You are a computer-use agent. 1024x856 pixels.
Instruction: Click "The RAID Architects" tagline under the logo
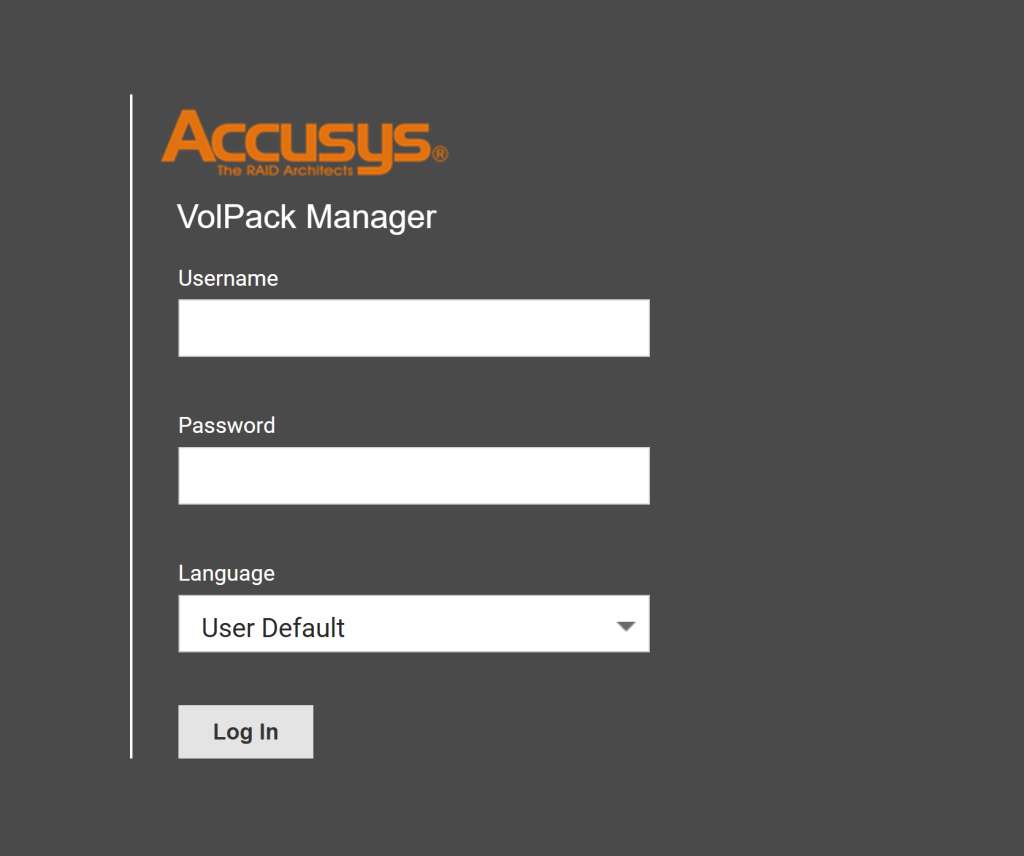coord(285,170)
